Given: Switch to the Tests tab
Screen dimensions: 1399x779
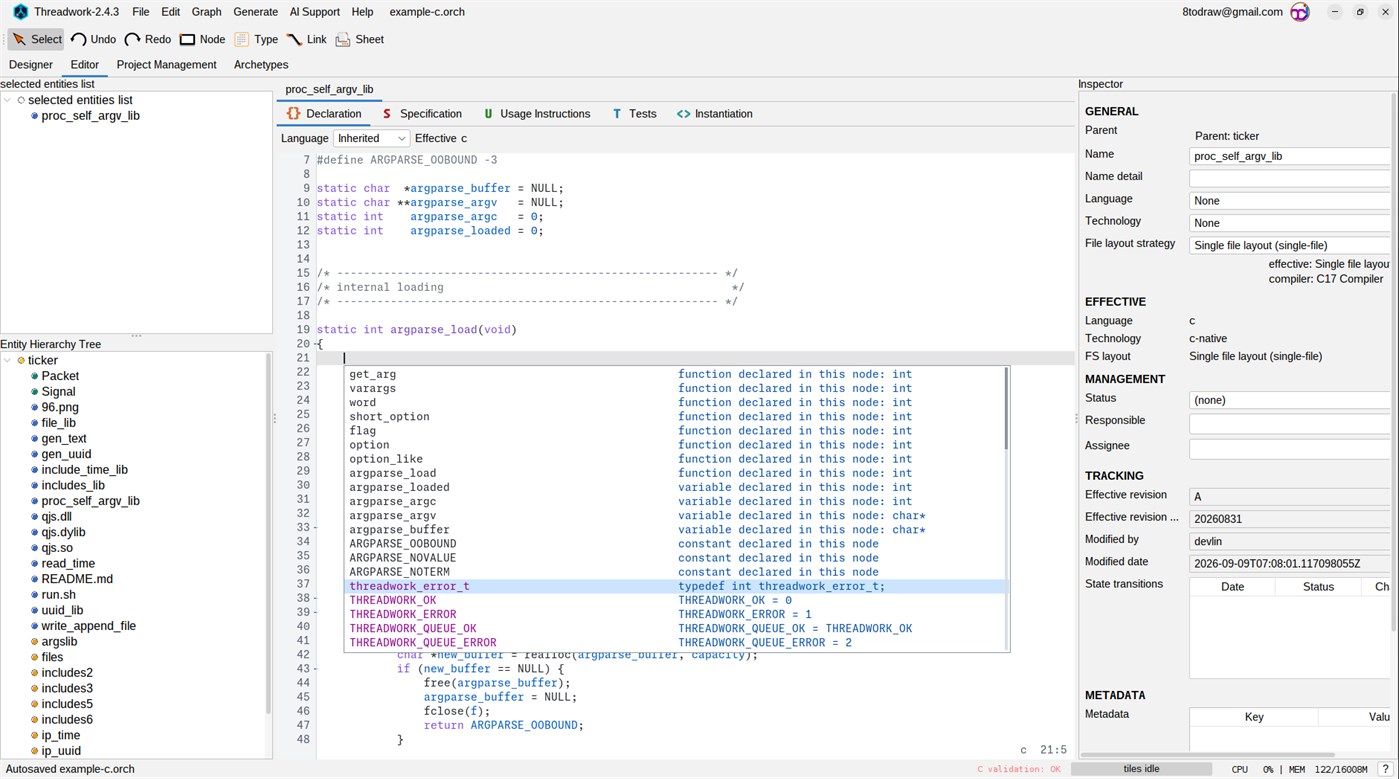Looking at the screenshot, I should pos(634,114).
